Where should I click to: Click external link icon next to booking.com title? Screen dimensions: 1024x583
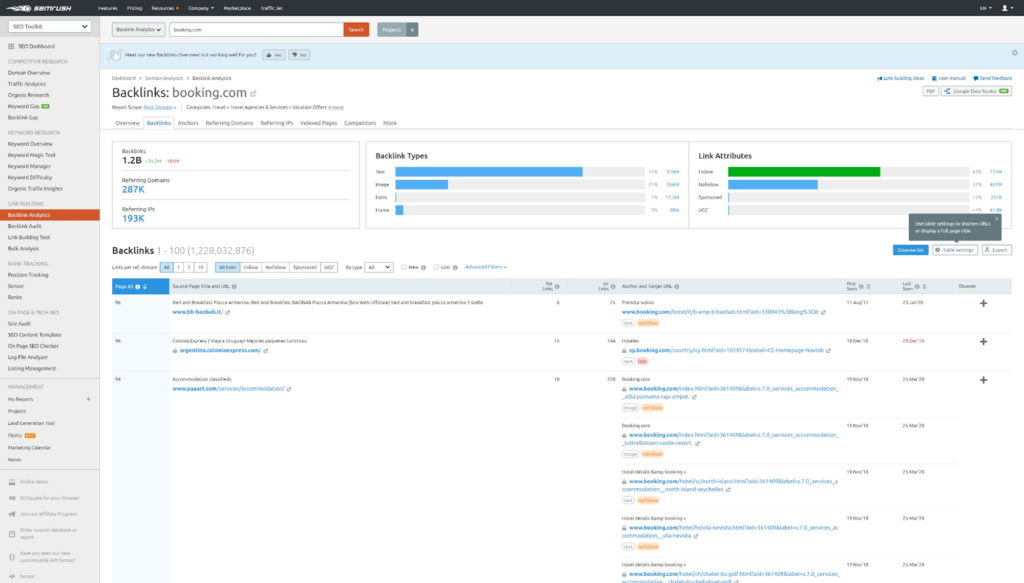[x=253, y=93]
